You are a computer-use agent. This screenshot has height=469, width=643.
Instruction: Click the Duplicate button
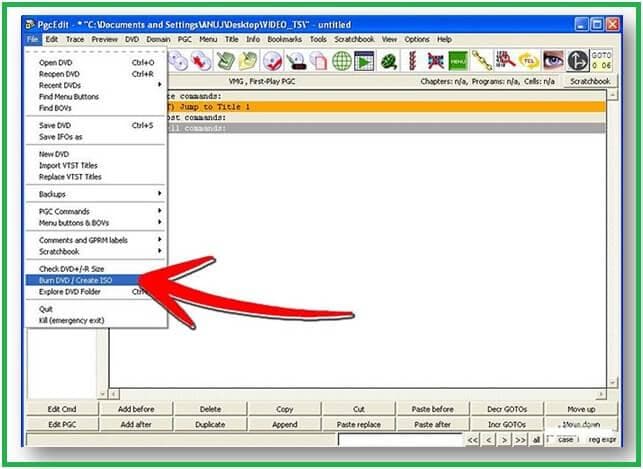click(210, 424)
